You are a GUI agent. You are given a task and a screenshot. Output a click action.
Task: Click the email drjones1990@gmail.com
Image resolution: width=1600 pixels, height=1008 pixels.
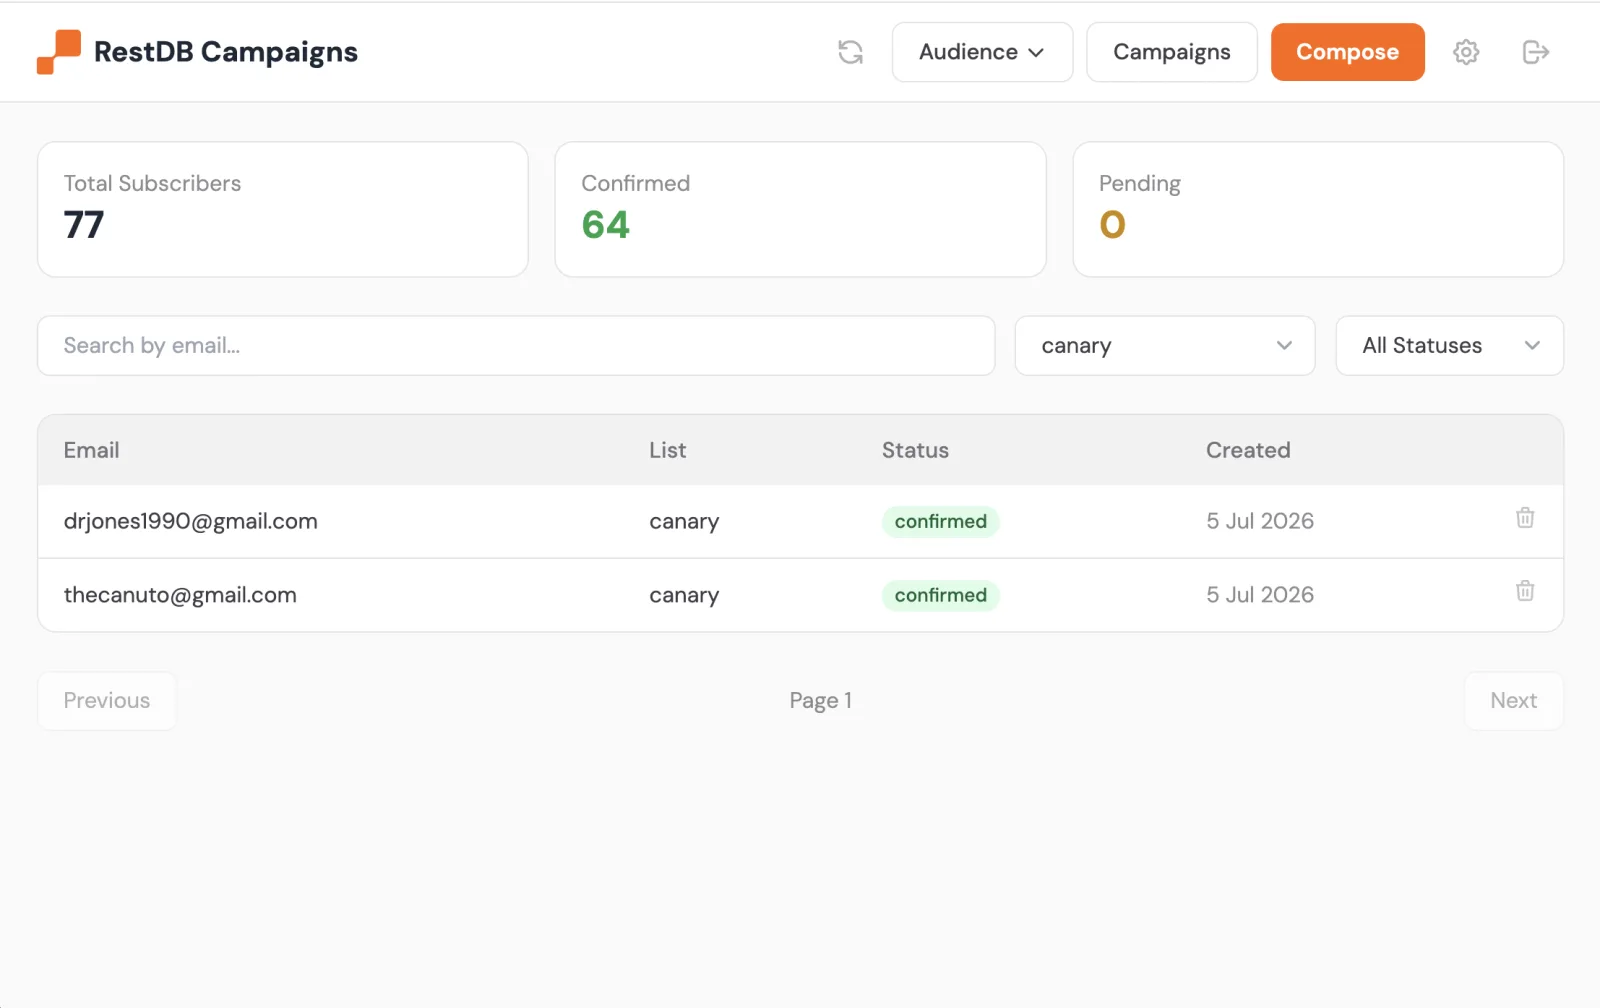191,522
